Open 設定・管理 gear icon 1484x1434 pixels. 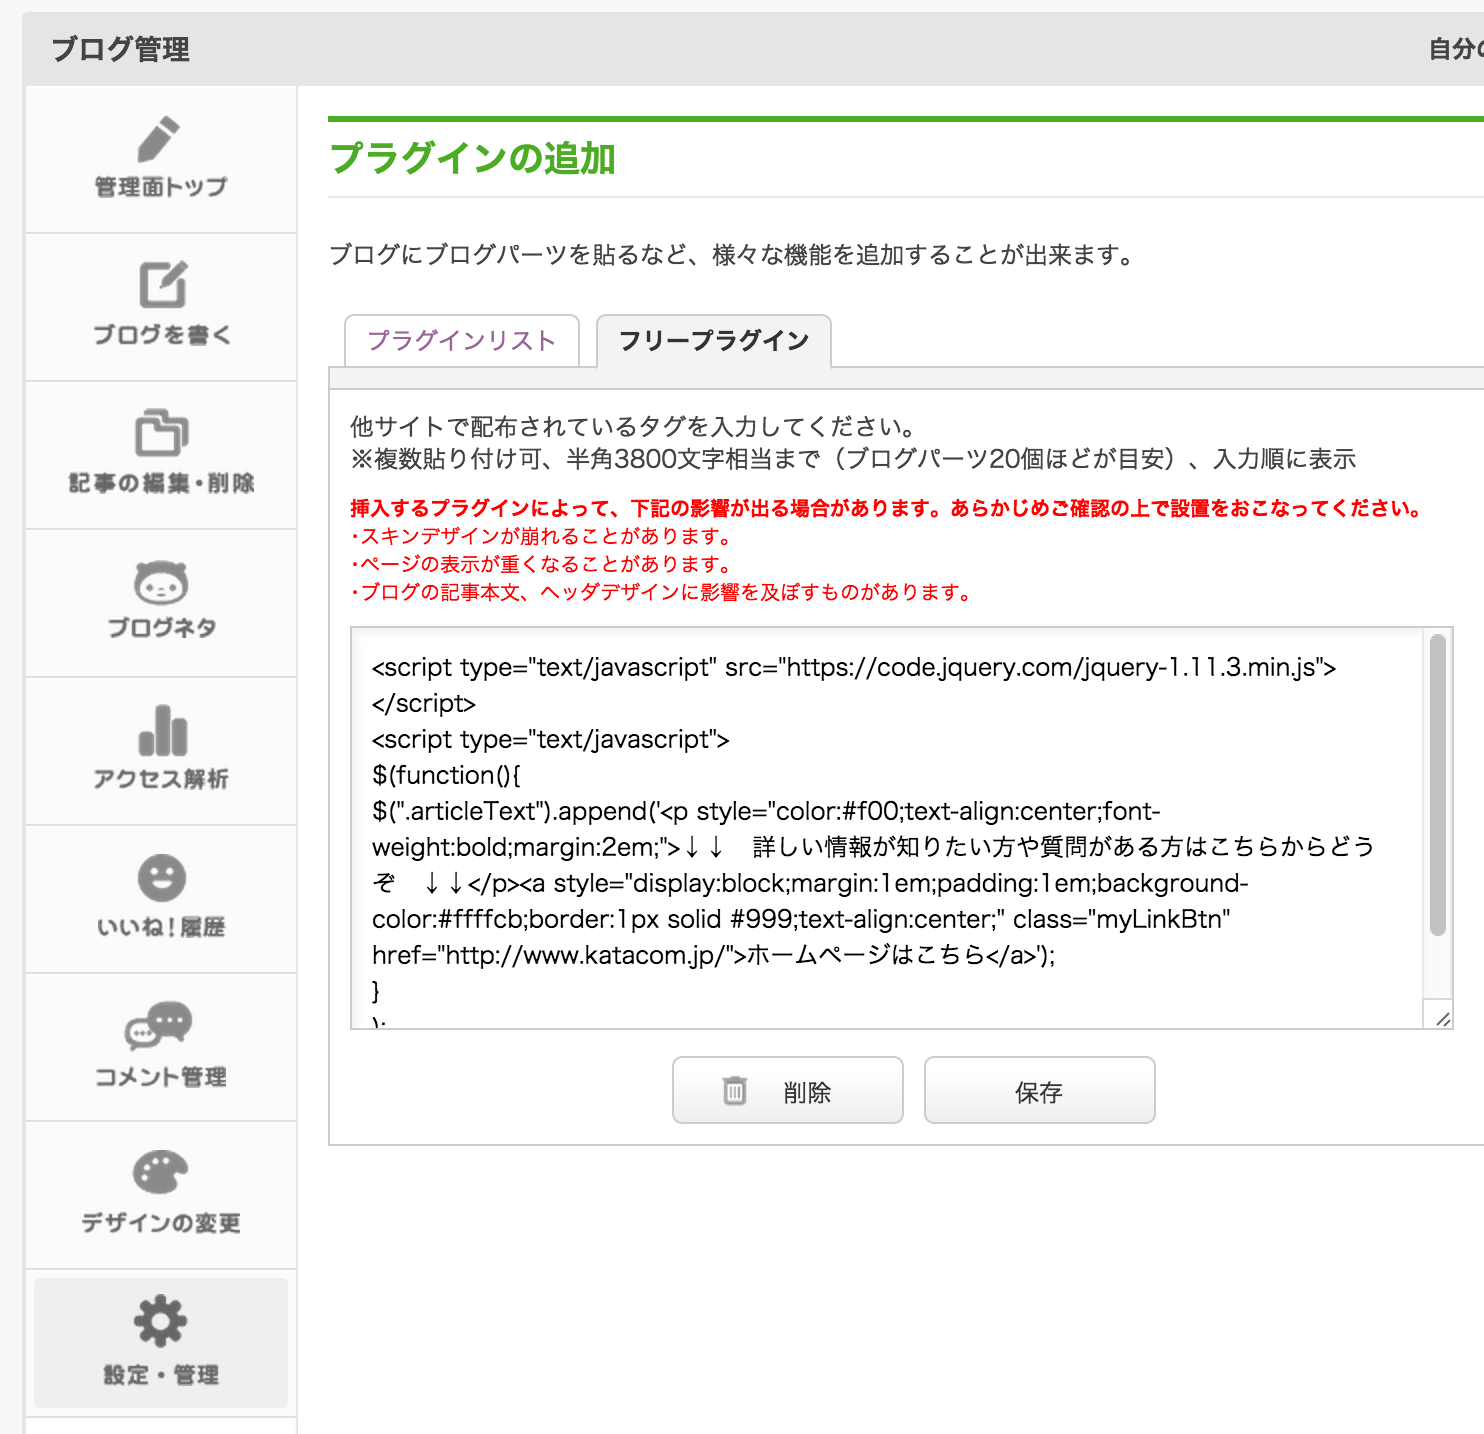pyautogui.click(x=161, y=1321)
